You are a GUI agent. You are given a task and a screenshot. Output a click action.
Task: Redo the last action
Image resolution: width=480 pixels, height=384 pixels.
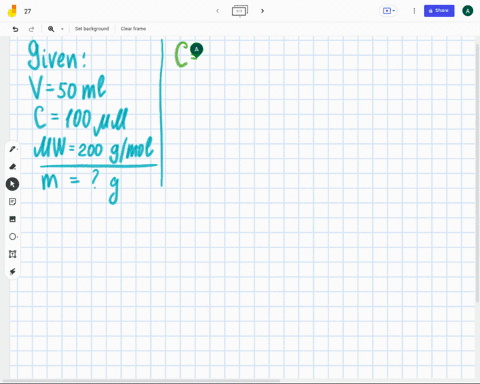31,29
